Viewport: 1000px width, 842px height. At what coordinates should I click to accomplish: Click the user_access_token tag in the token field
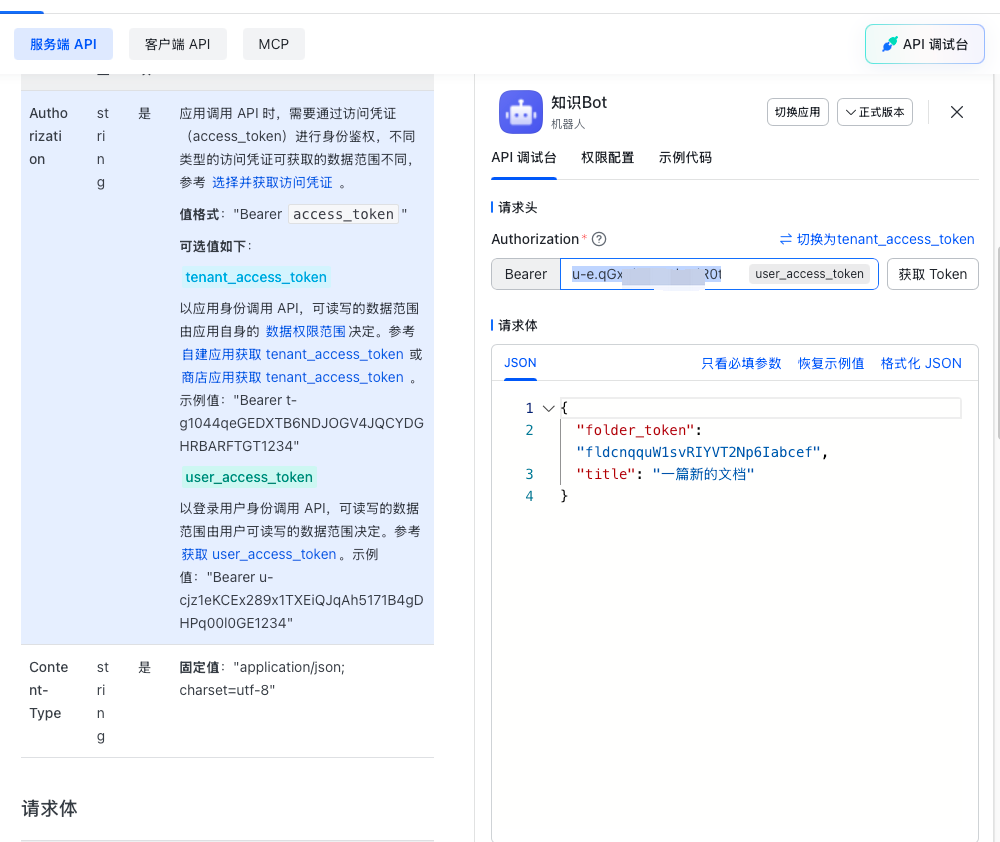[808, 273]
